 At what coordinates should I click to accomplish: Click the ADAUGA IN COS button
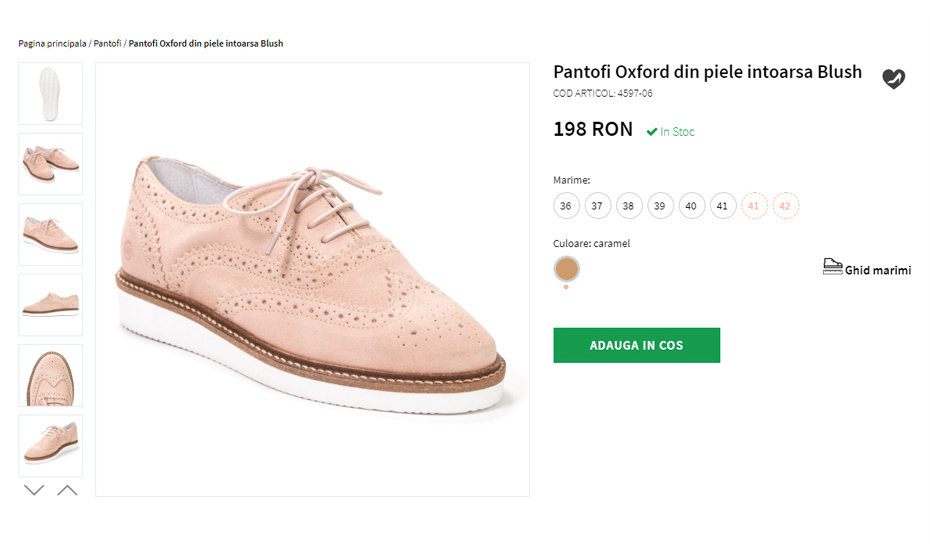pos(636,345)
